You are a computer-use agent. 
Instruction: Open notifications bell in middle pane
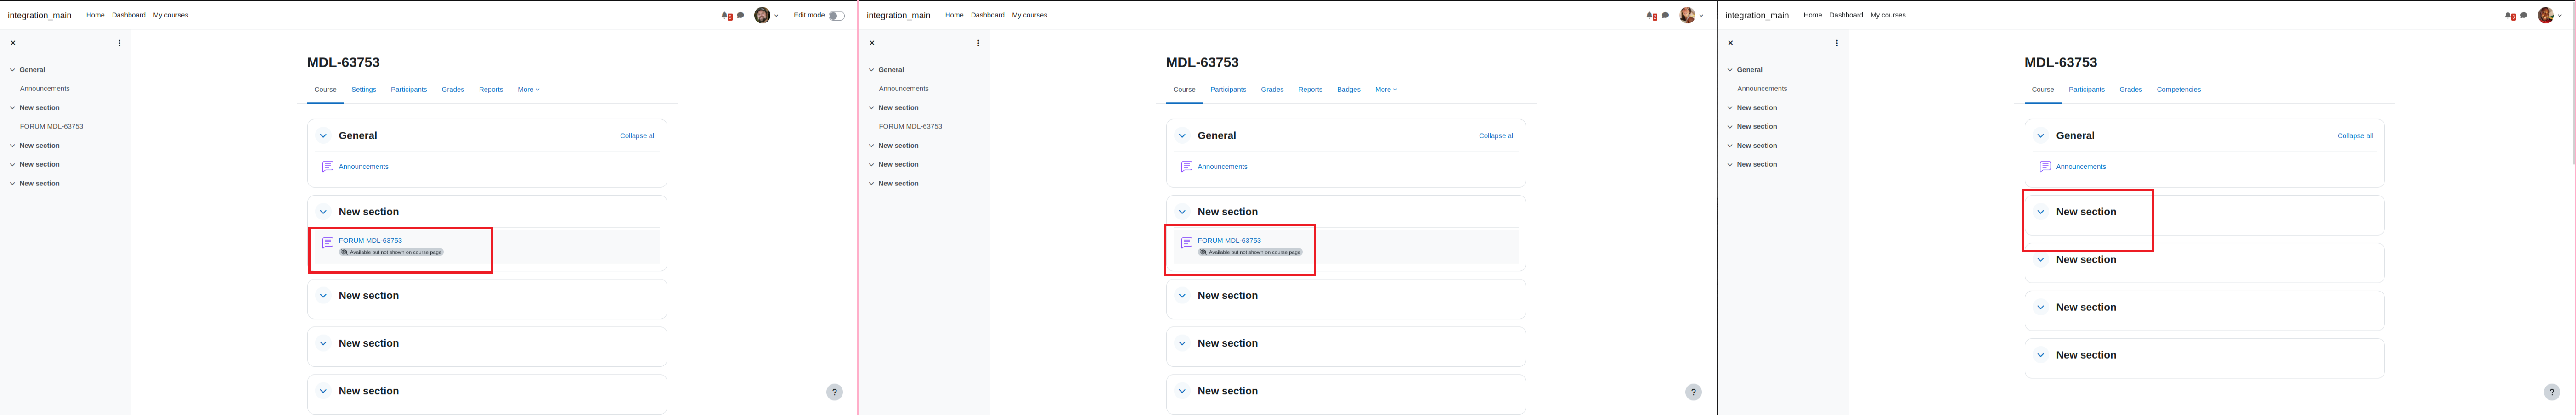(1651, 16)
